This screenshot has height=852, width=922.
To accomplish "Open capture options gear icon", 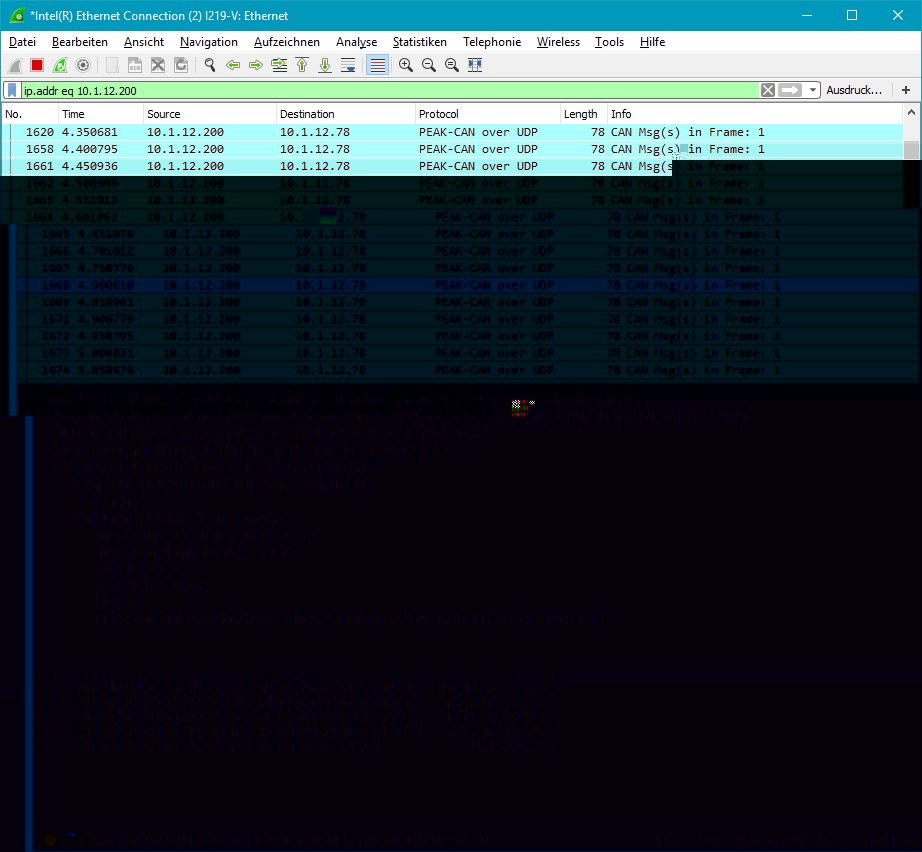I will tap(83, 65).
